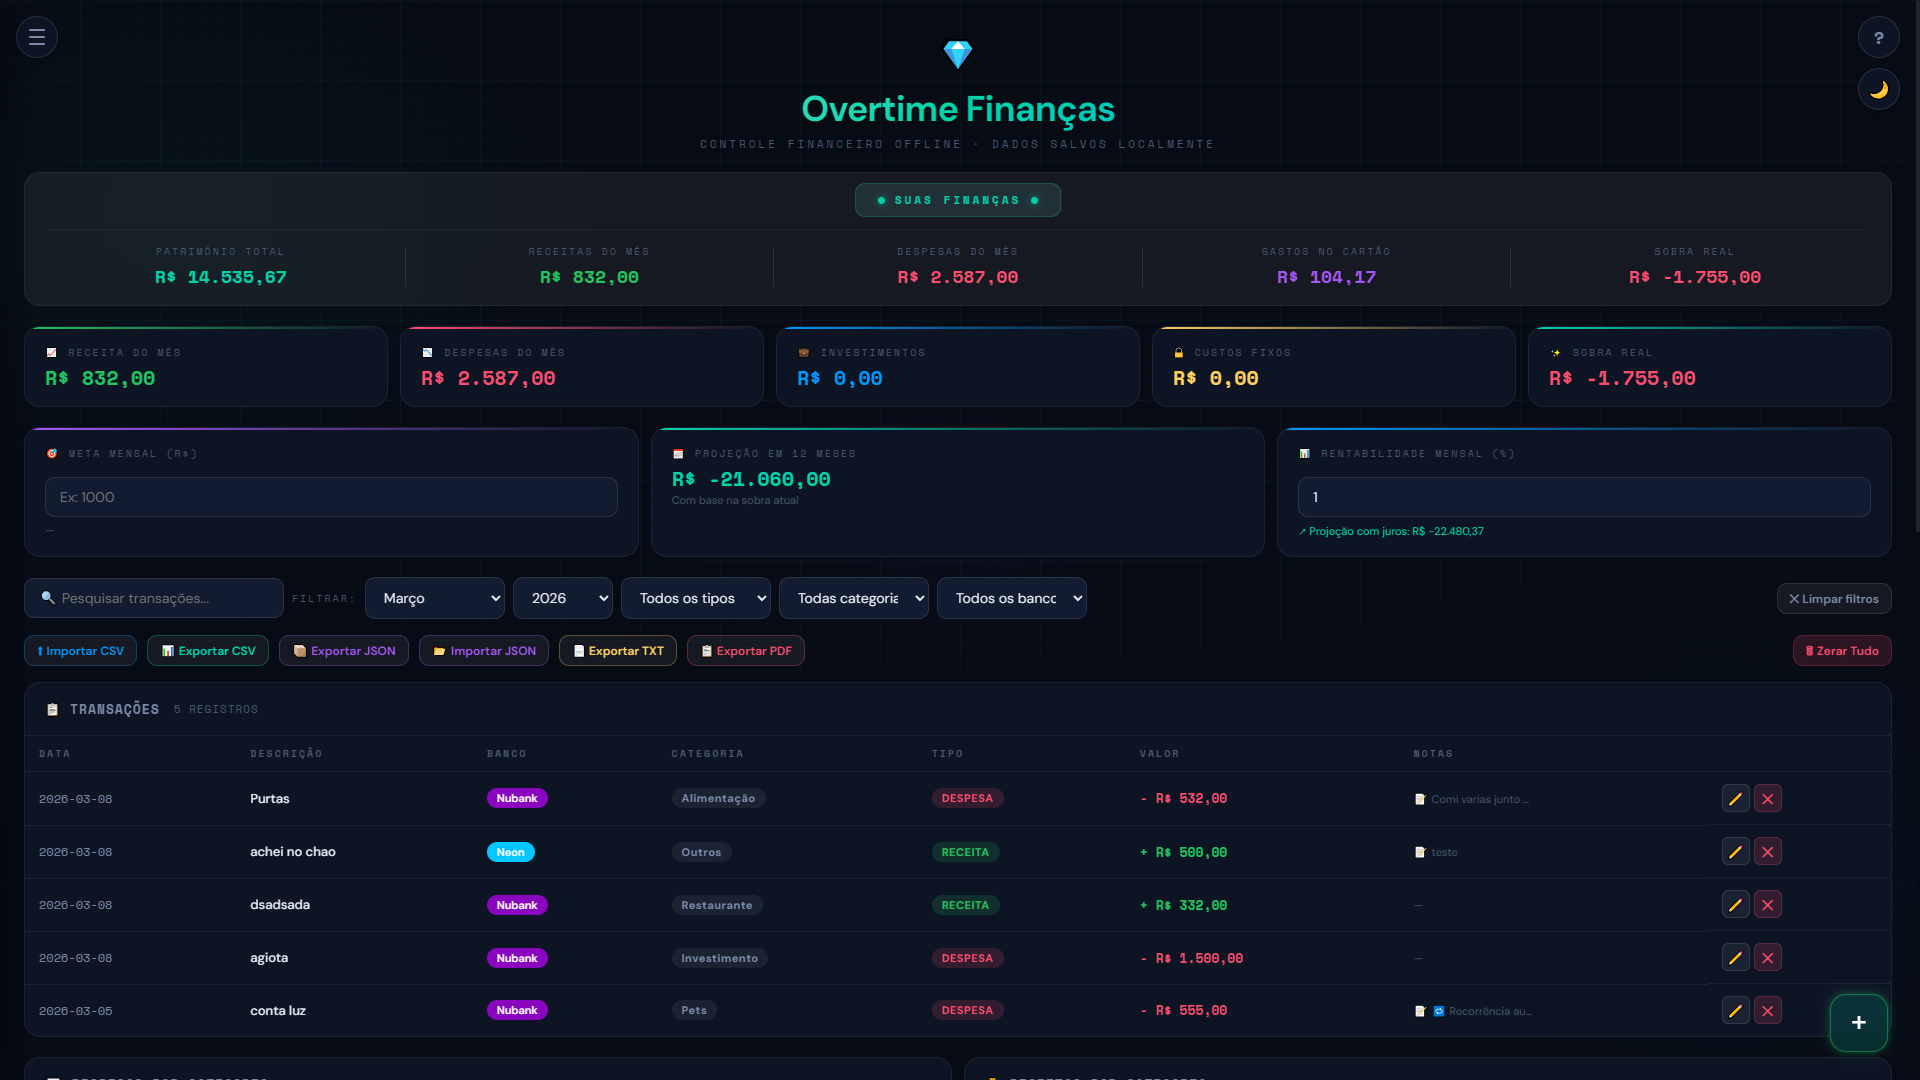1920x1080 pixels.
Task: Click the Meta Mensal input field
Action: click(330, 496)
